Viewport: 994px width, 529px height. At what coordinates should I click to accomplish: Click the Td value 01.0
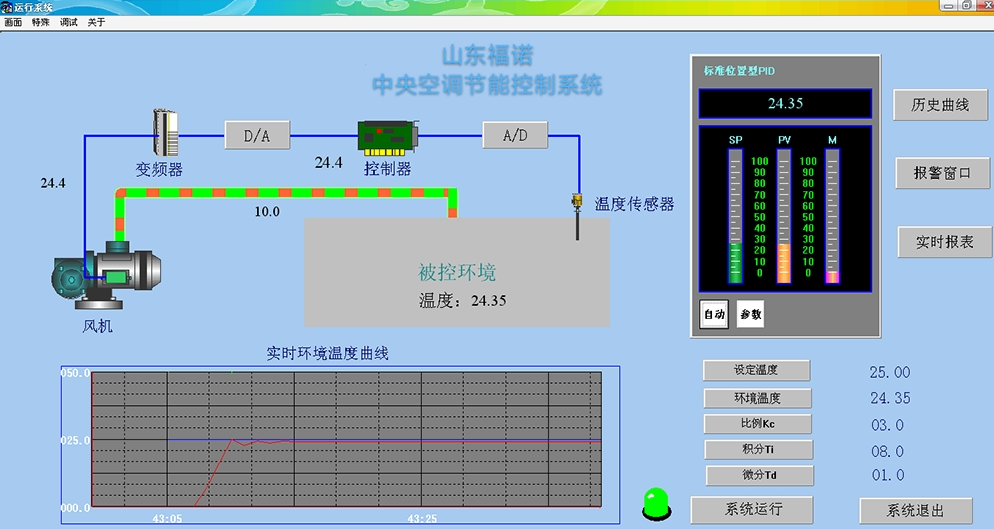(x=888, y=475)
